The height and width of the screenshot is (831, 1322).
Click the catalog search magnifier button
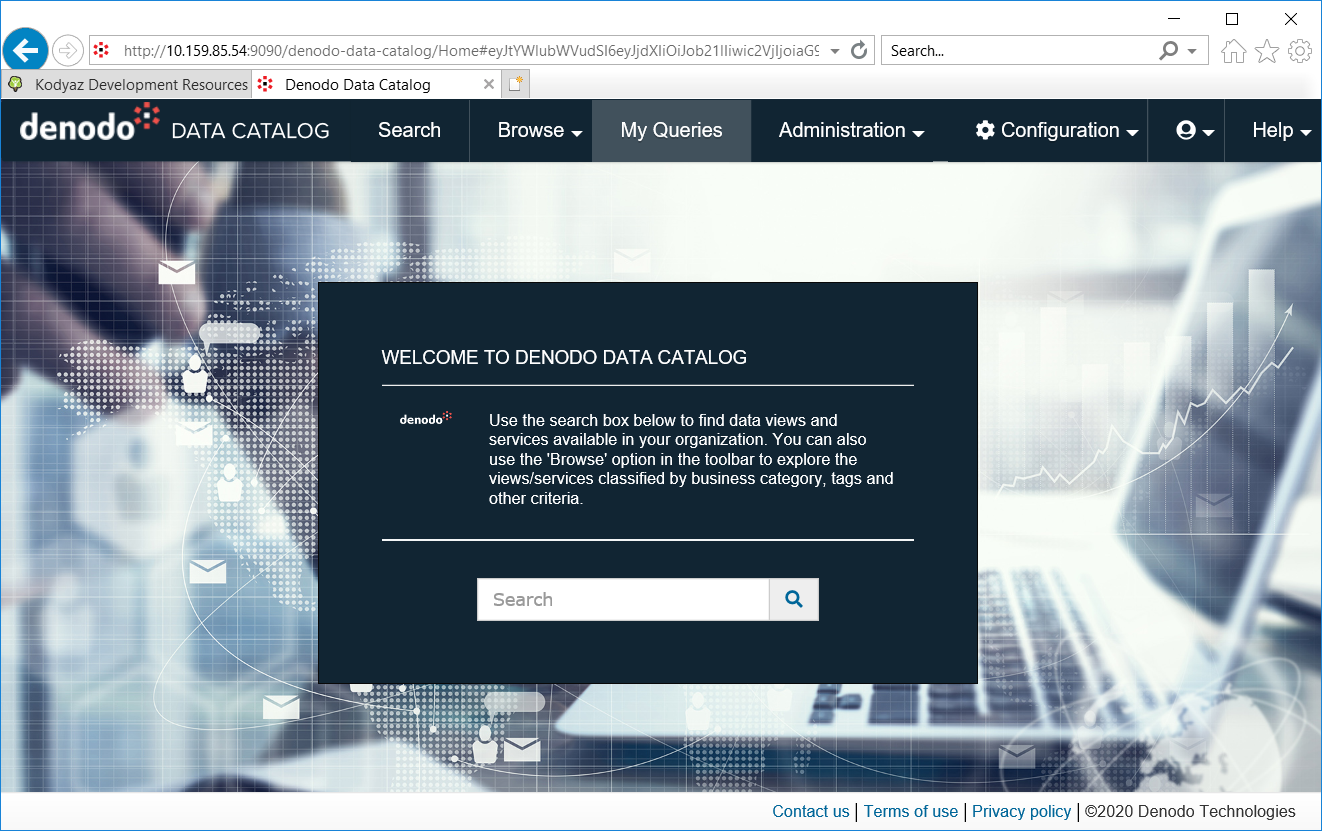[794, 599]
